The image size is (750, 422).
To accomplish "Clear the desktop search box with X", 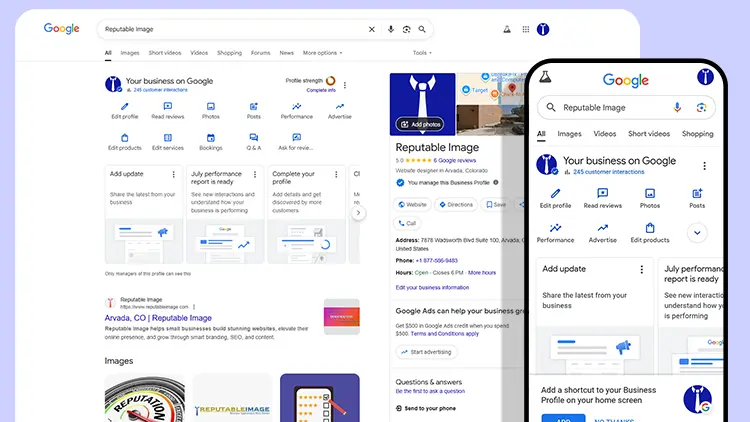I will tap(372, 29).
